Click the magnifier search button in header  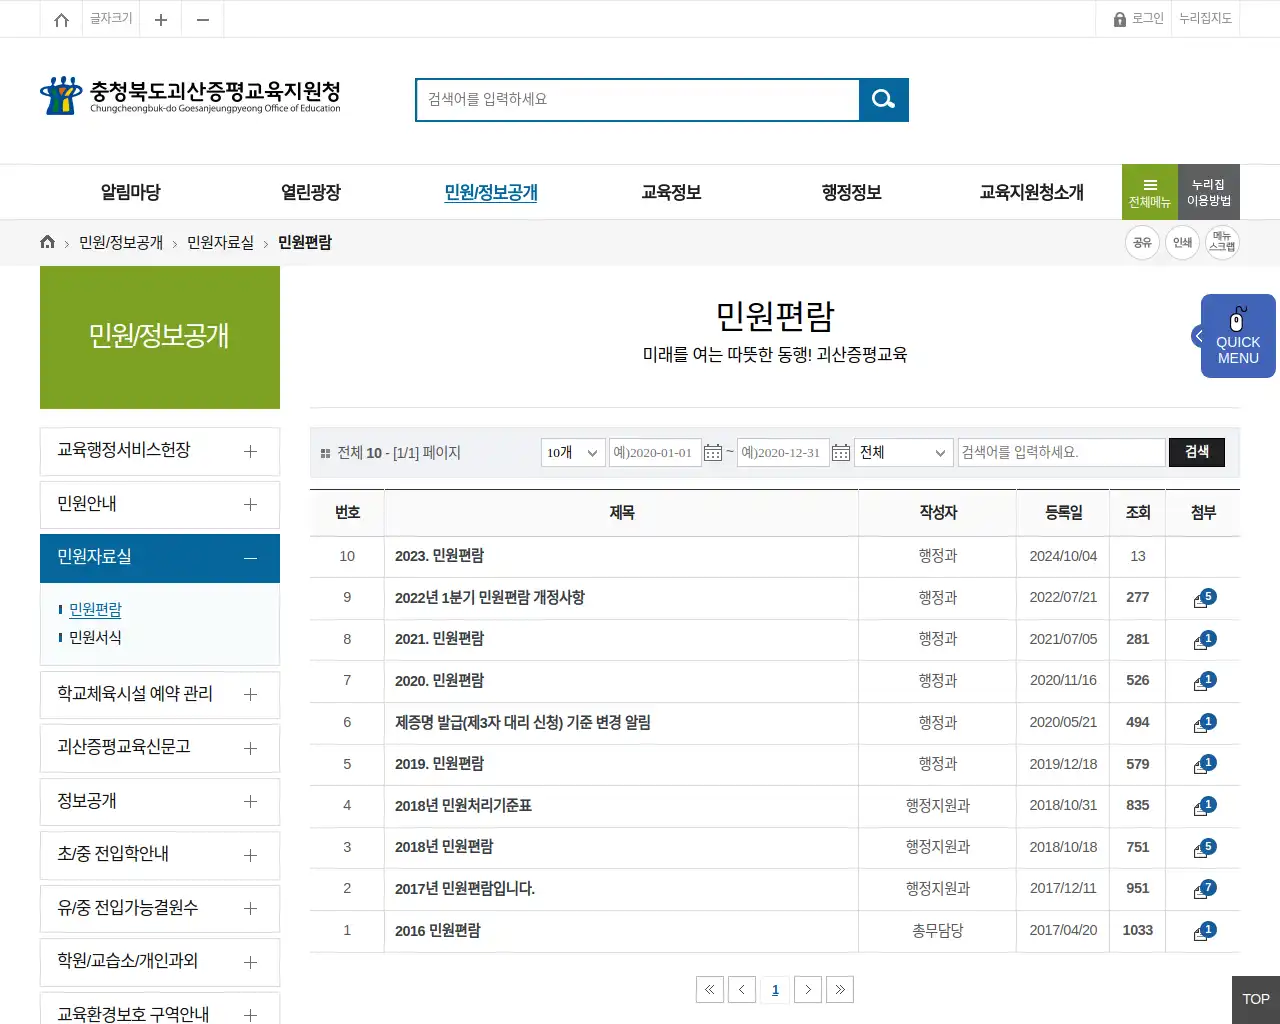pos(884,100)
